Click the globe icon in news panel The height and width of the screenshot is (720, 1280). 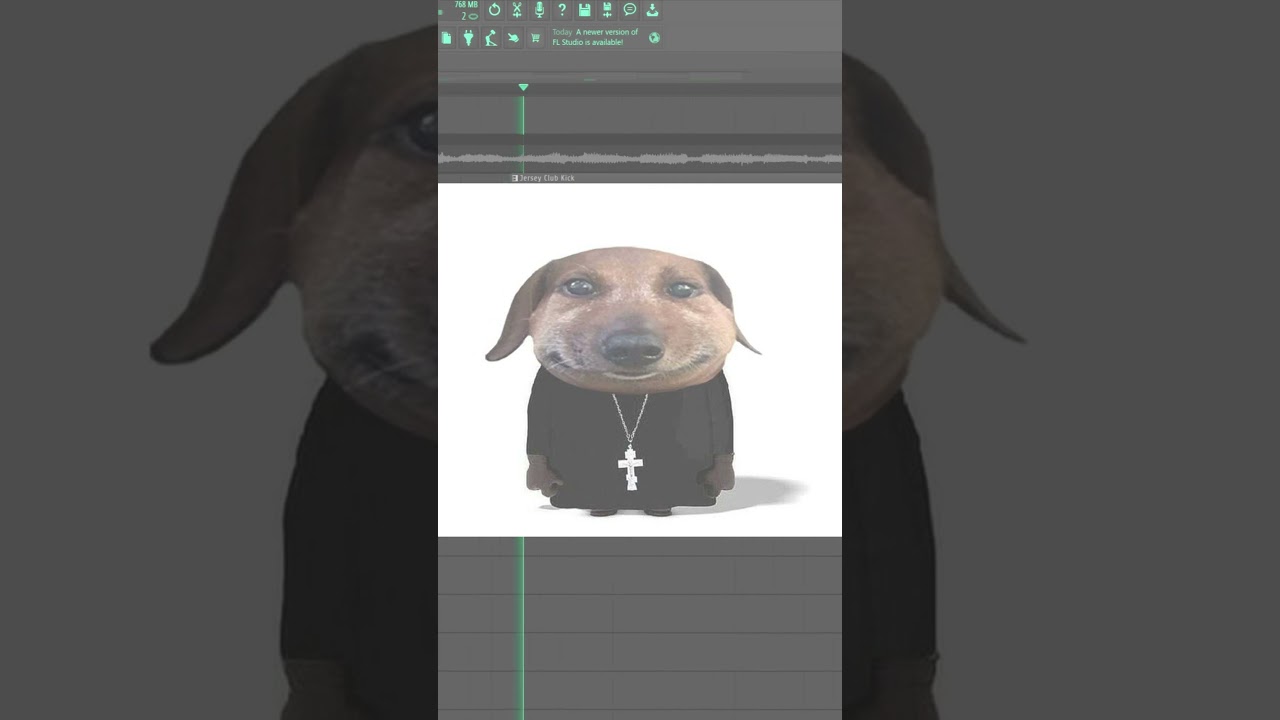[654, 38]
